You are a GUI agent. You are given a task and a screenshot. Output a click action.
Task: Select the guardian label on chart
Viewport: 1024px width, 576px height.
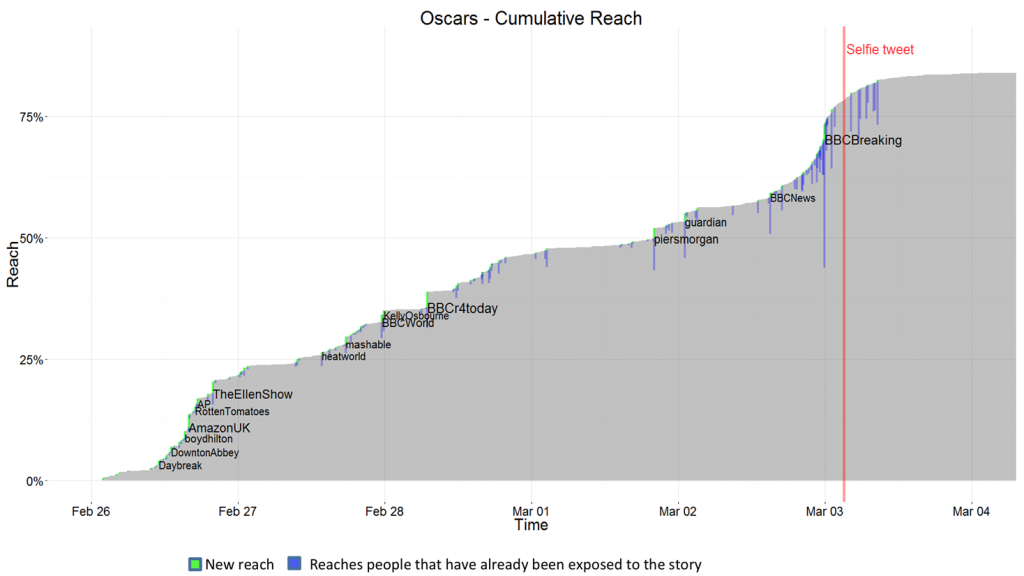[705, 223]
